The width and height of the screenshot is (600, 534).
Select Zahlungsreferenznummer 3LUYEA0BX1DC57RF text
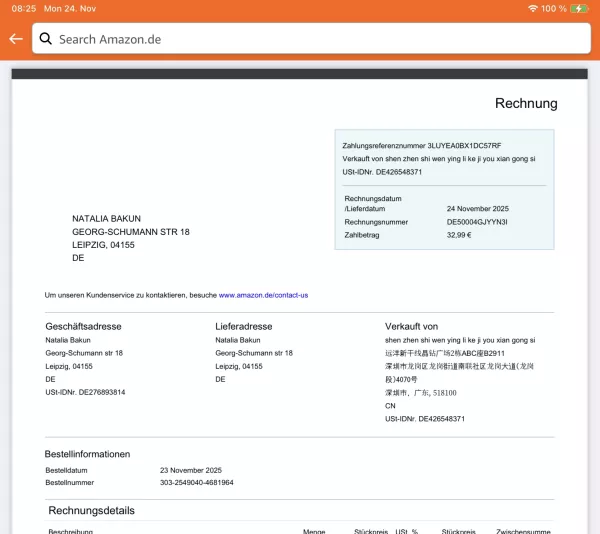click(x=422, y=145)
